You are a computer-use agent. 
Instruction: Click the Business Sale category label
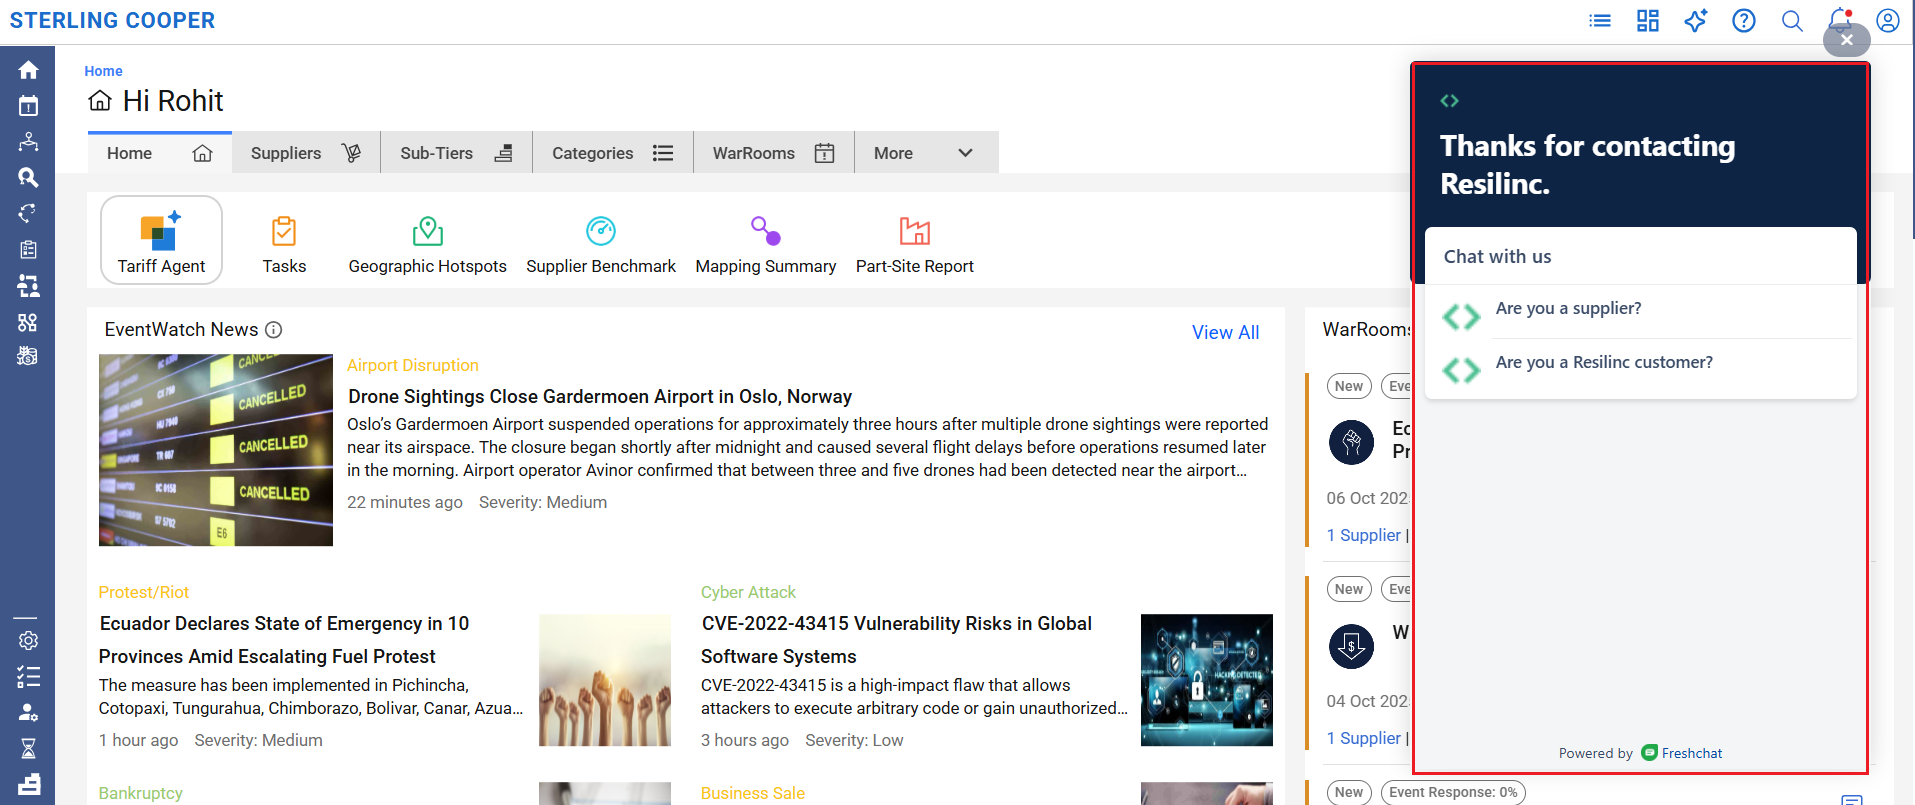752,793
